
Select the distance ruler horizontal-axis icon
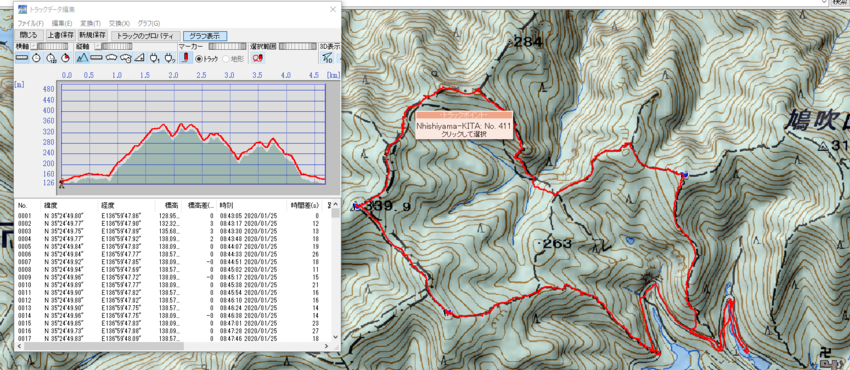[22, 57]
